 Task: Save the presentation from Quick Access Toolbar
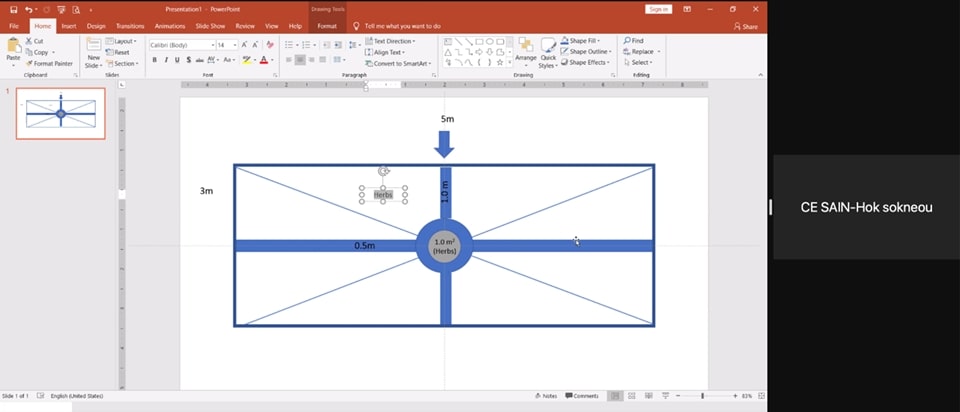12,9
